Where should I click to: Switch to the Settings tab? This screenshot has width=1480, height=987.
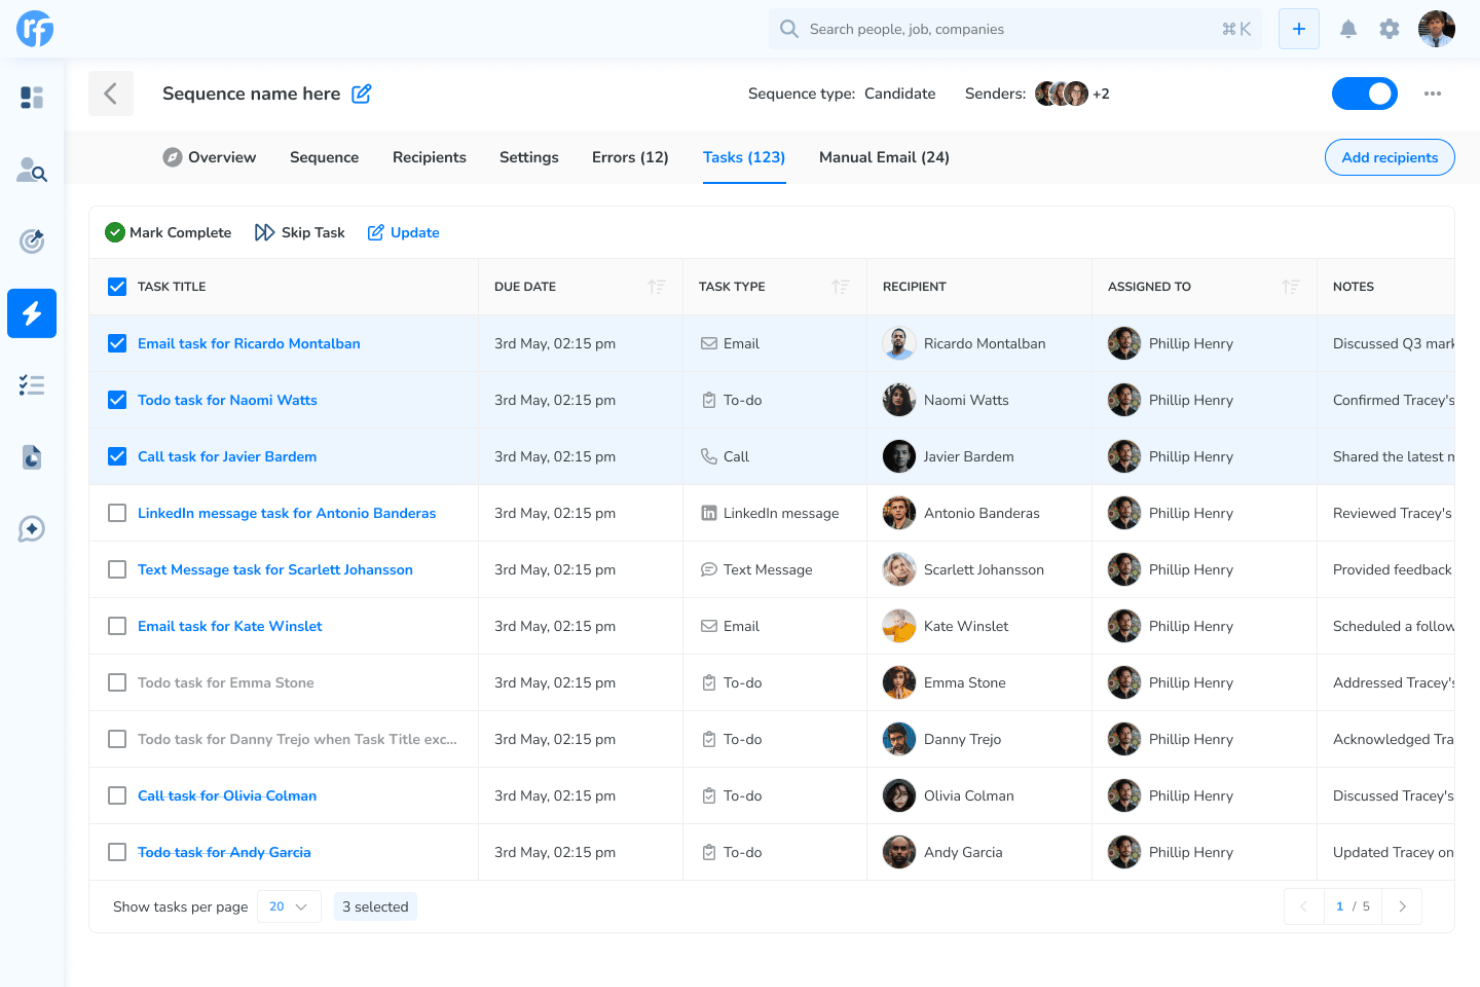click(529, 157)
